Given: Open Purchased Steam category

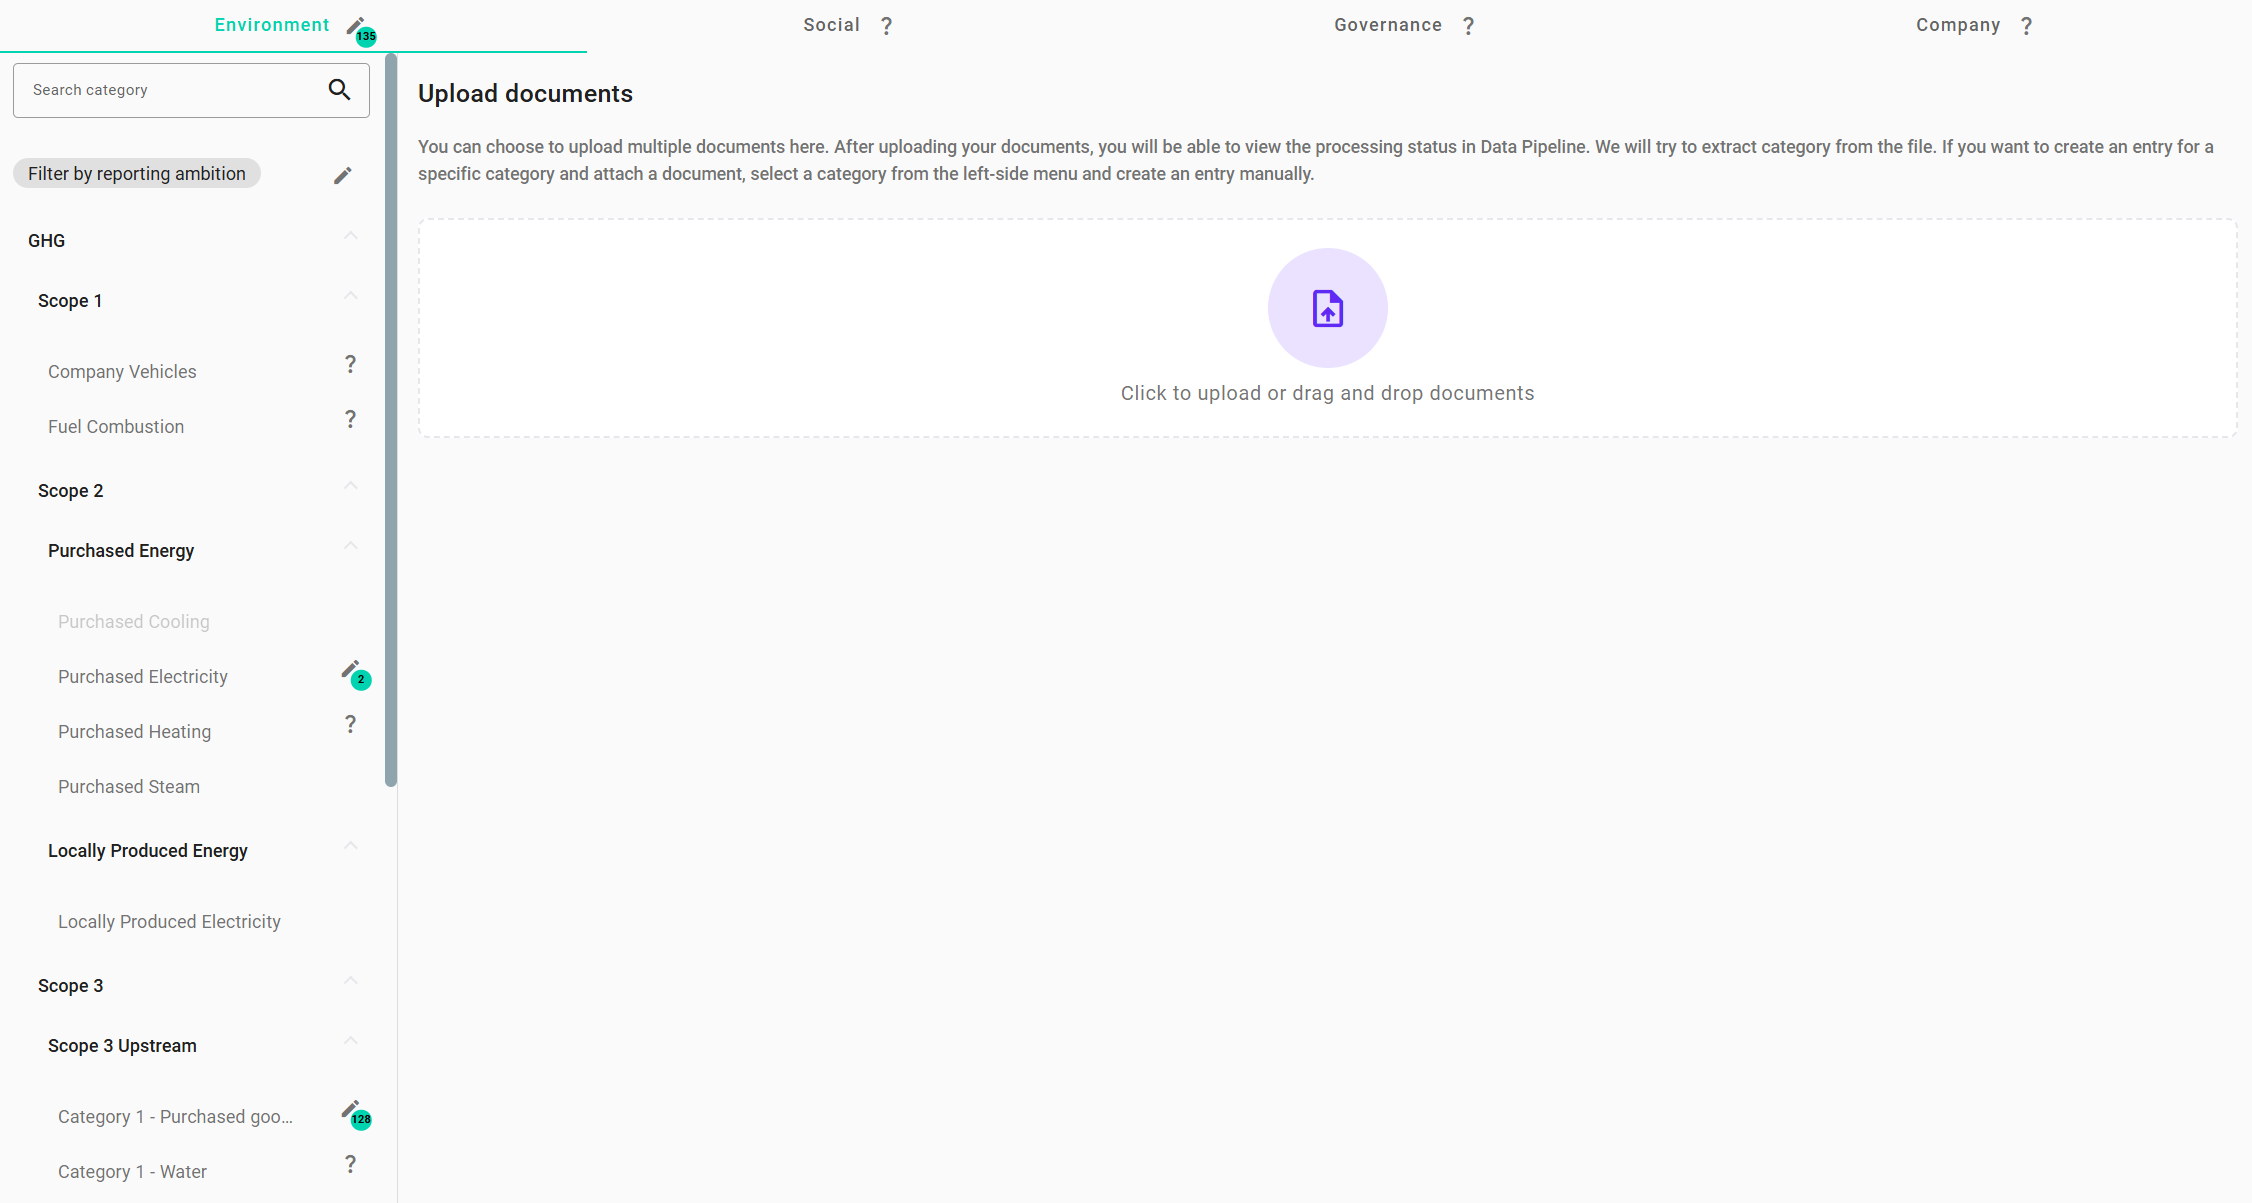Looking at the screenshot, I should [x=129, y=787].
